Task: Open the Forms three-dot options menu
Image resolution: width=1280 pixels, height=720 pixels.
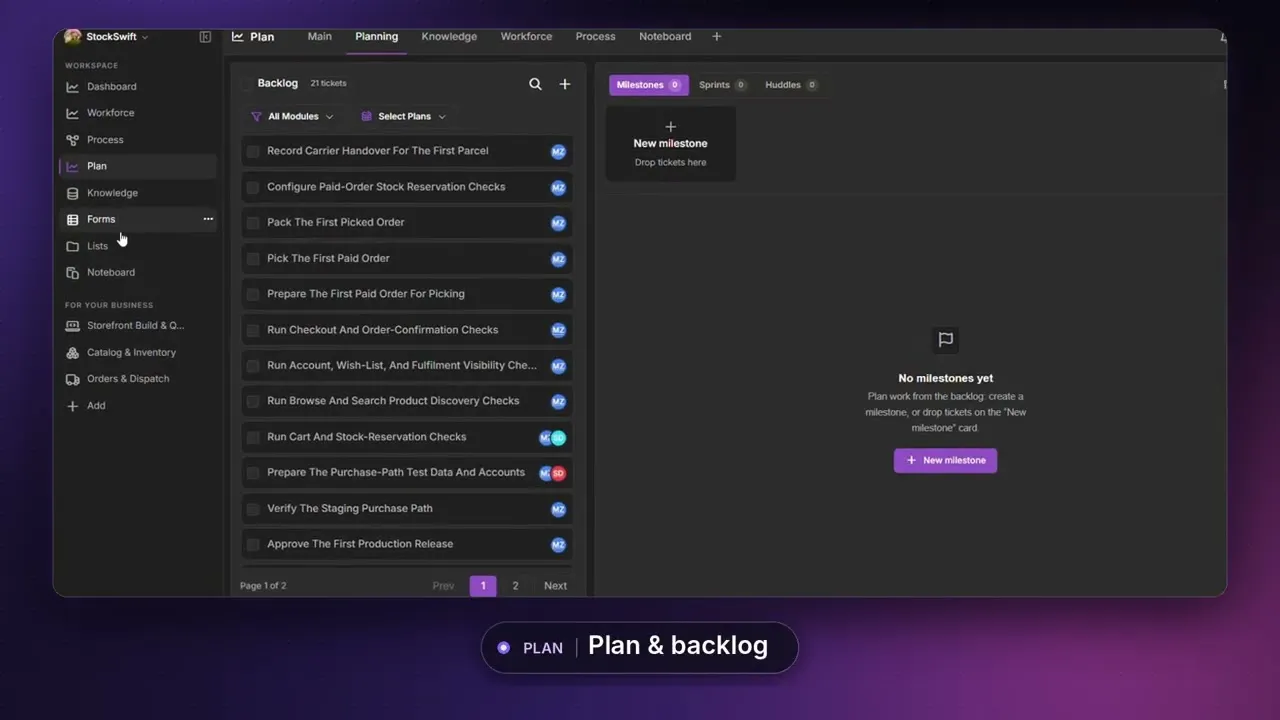Action: [x=208, y=219]
